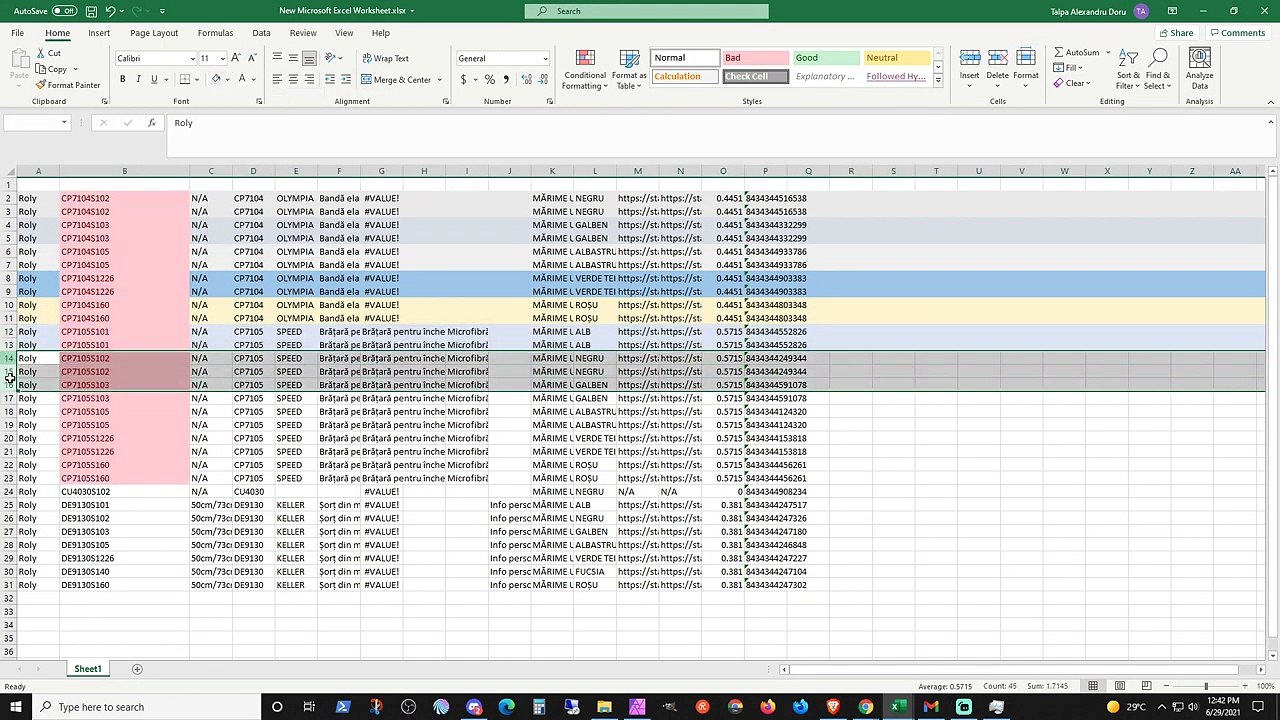Click the Save icon in the title bar
The height and width of the screenshot is (720, 1280).
pos(91,11)
